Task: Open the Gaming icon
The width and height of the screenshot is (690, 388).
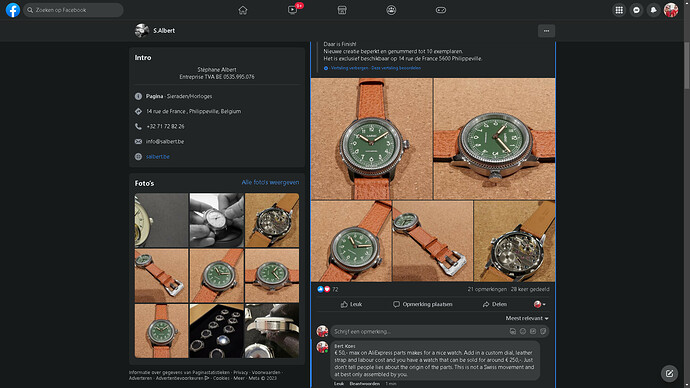Action: [440, 10]
